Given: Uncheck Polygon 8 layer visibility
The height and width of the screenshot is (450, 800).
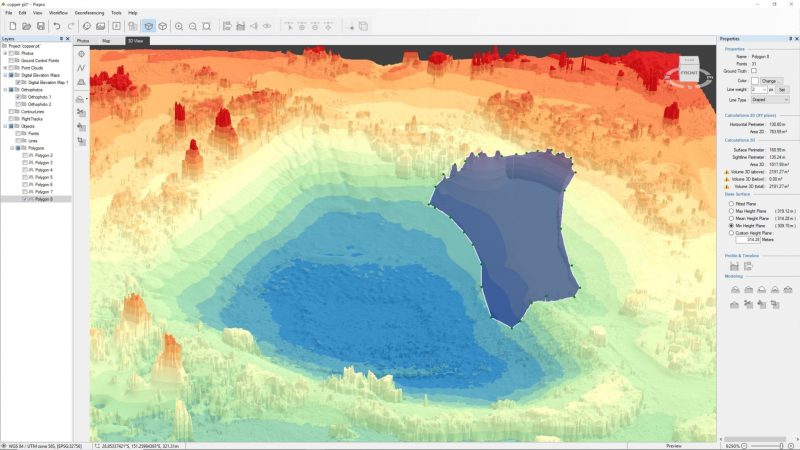Looking at the screenshot, I should 25,199.
